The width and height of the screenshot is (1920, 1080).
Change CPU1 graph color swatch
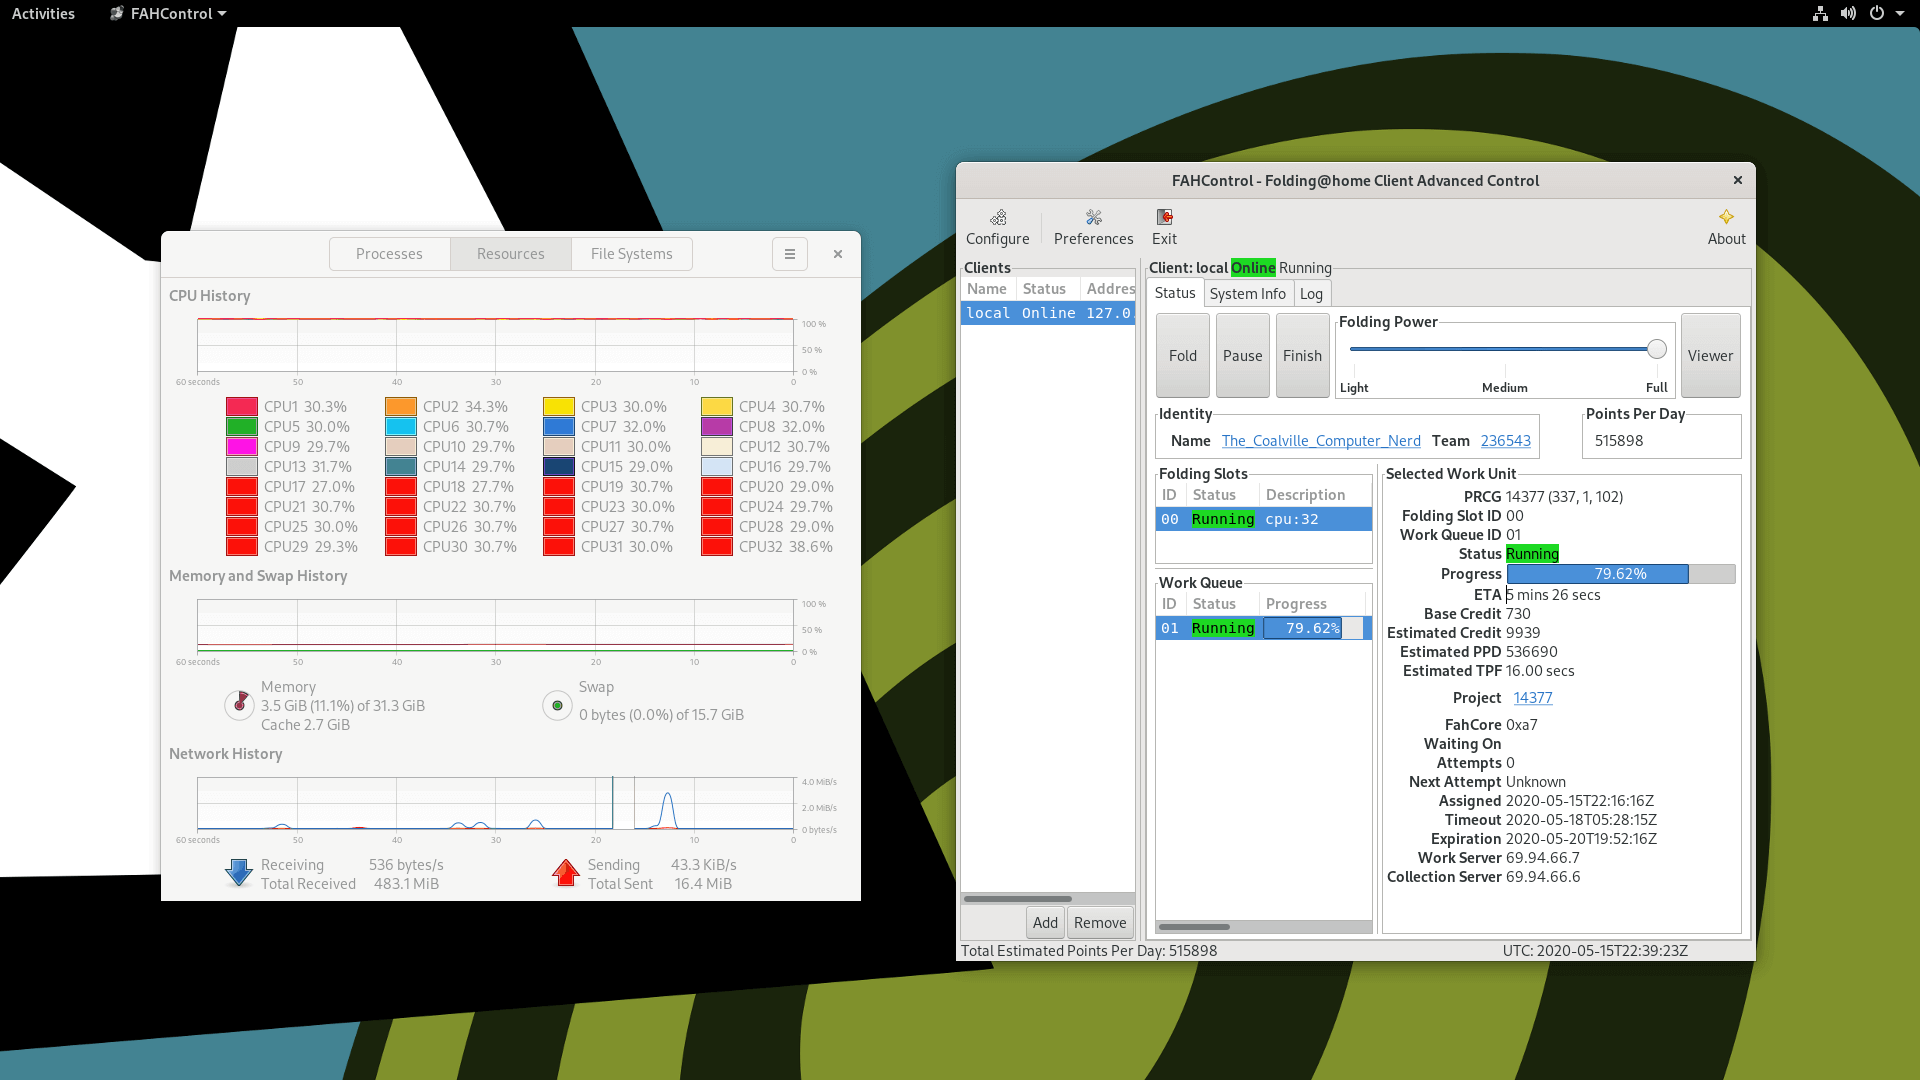242,407
